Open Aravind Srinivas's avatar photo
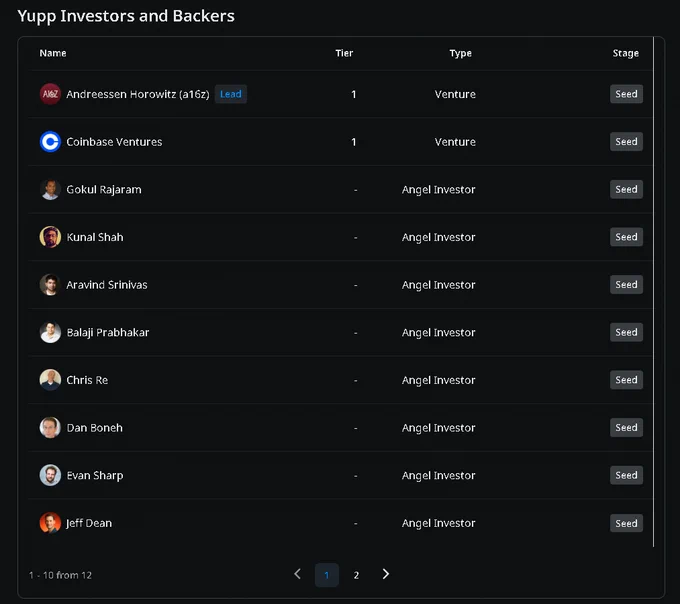The image size is (680, 604). pos(50,285)
